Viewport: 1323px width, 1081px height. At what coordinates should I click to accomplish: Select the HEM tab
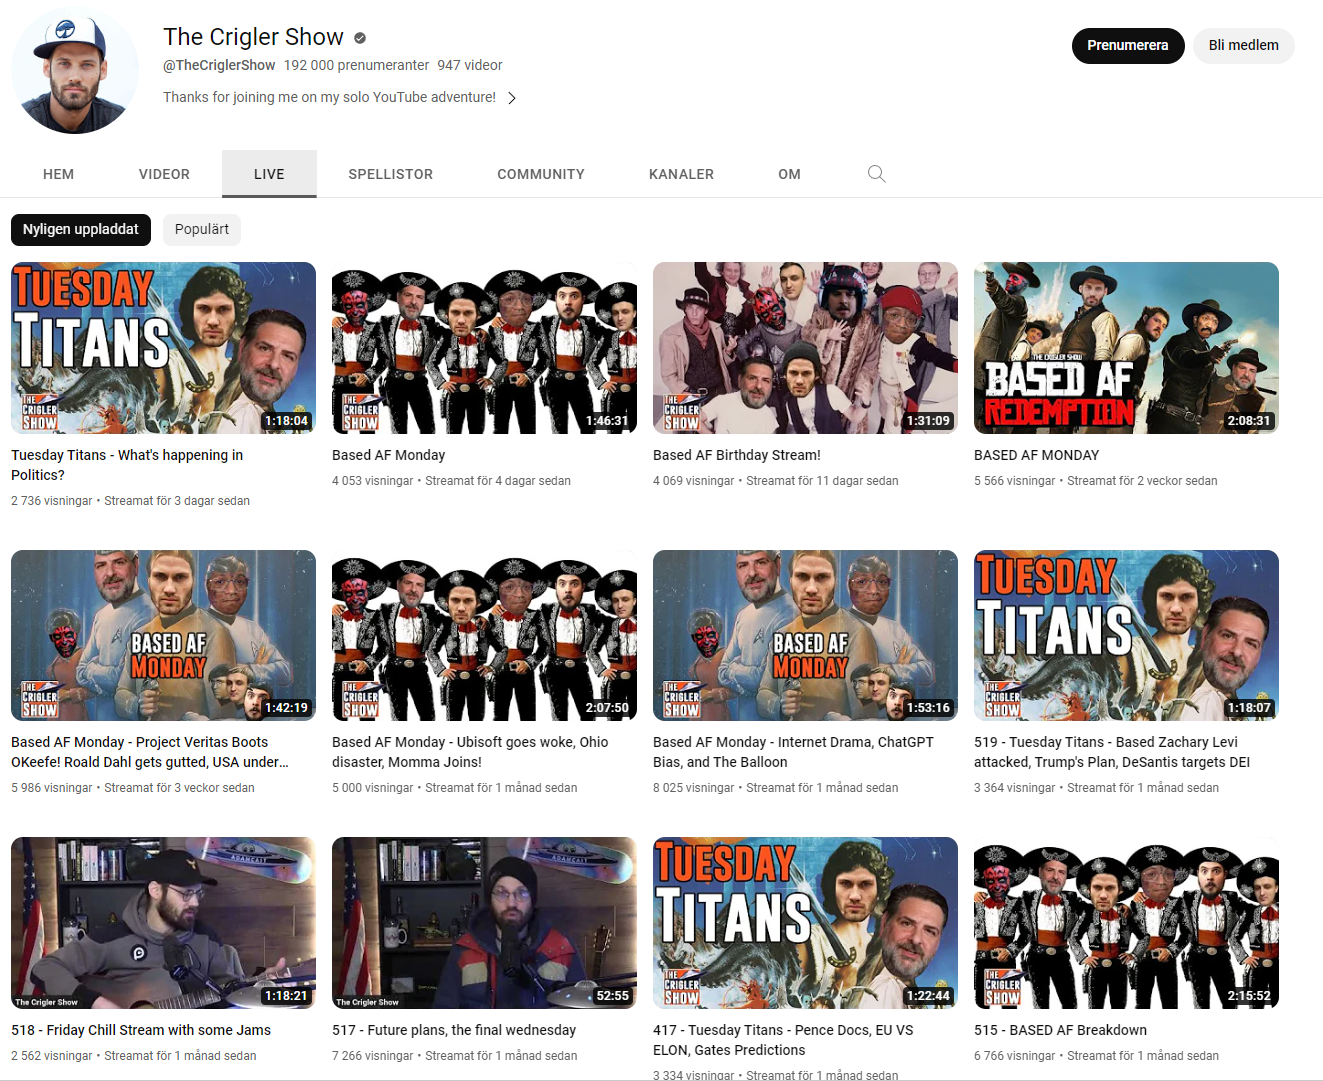coord(58,174)
